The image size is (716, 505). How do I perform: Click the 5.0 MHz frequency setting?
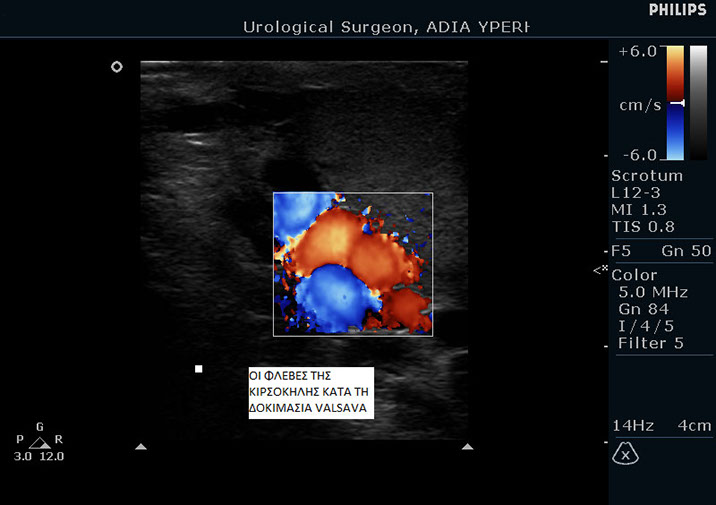click(x=655, y=292)
